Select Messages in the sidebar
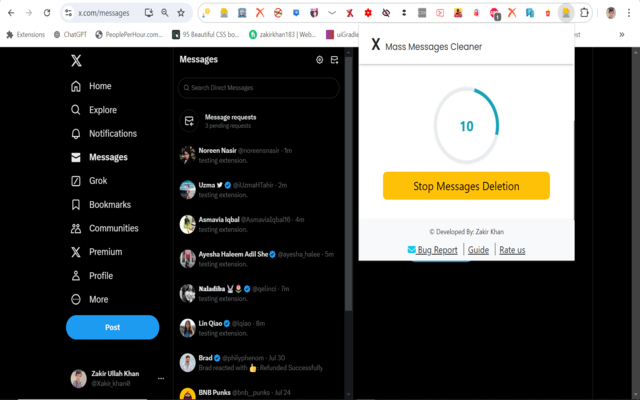Image resolution: width=640 pixels, height=400 pixels. coord(99,157)
